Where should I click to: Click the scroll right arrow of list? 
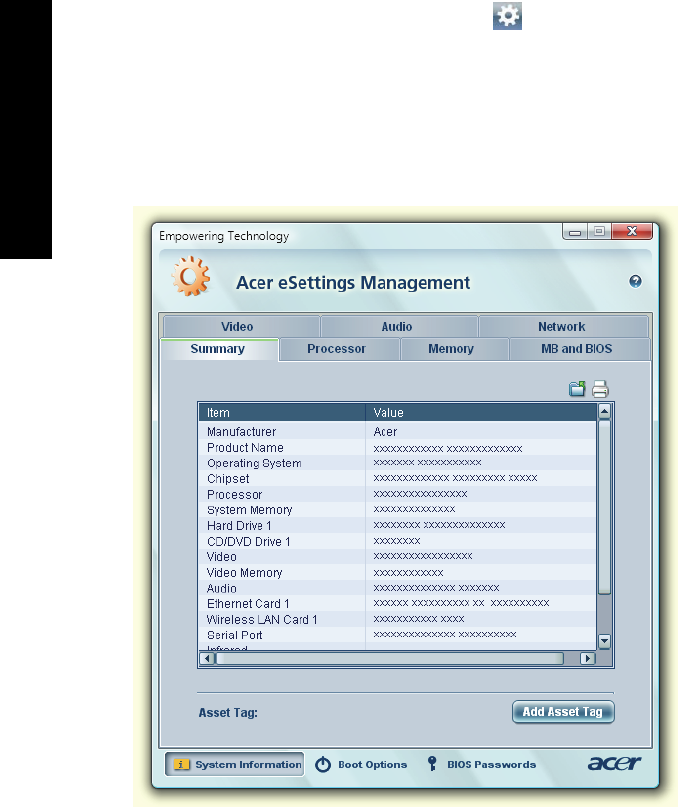(x=587, y=658)
